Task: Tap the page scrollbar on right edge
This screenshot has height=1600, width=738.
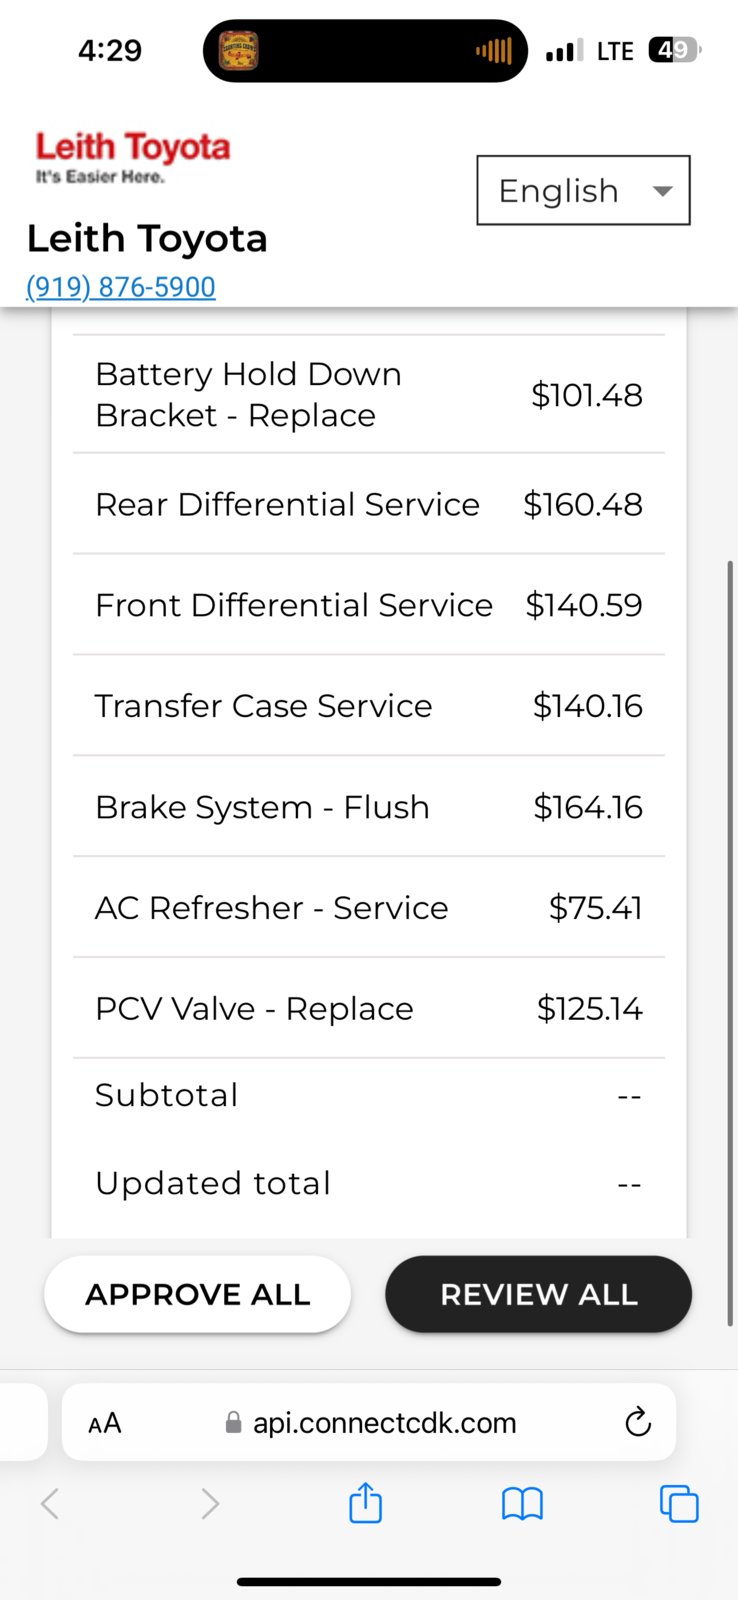Action: 732,943
